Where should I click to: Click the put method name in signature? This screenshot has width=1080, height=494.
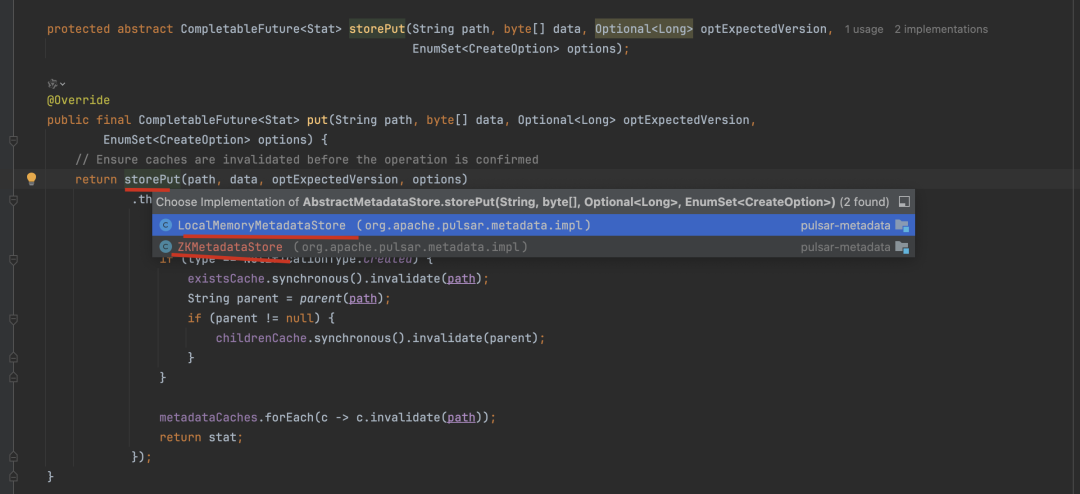click(318, 120)
